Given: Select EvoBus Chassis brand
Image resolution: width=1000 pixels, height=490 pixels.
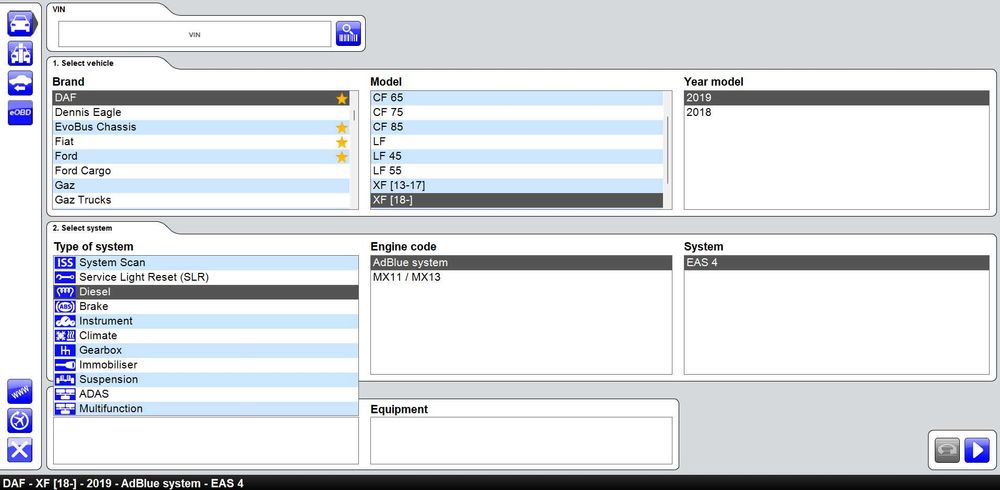Looking at the screenshot, I should (201, 127).
